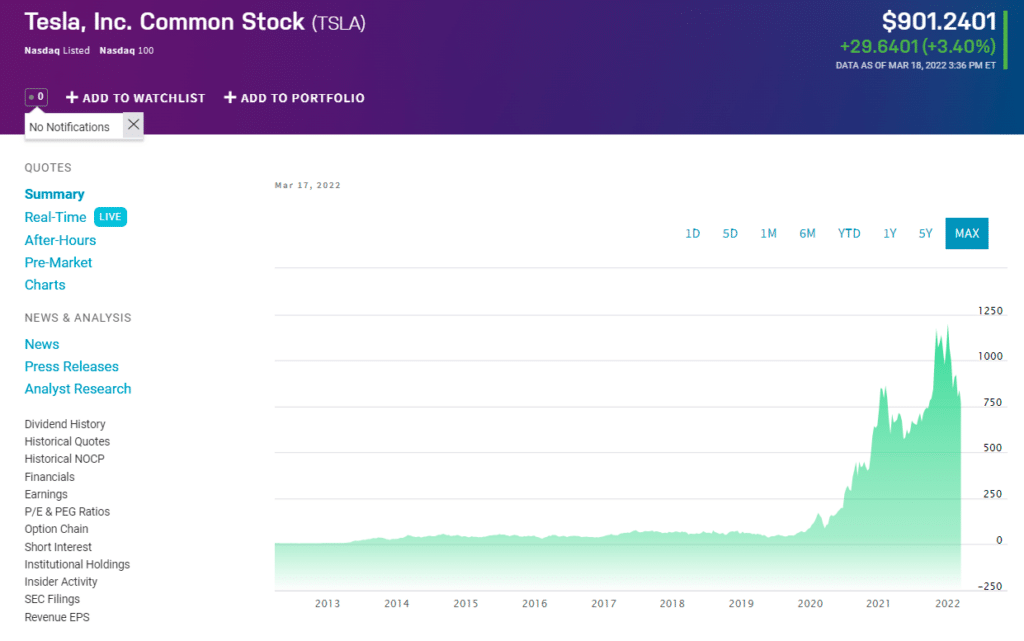The width and height of the screenshot is (1024, 641).
Task: View Short Interest data
Action: (58, 547)
